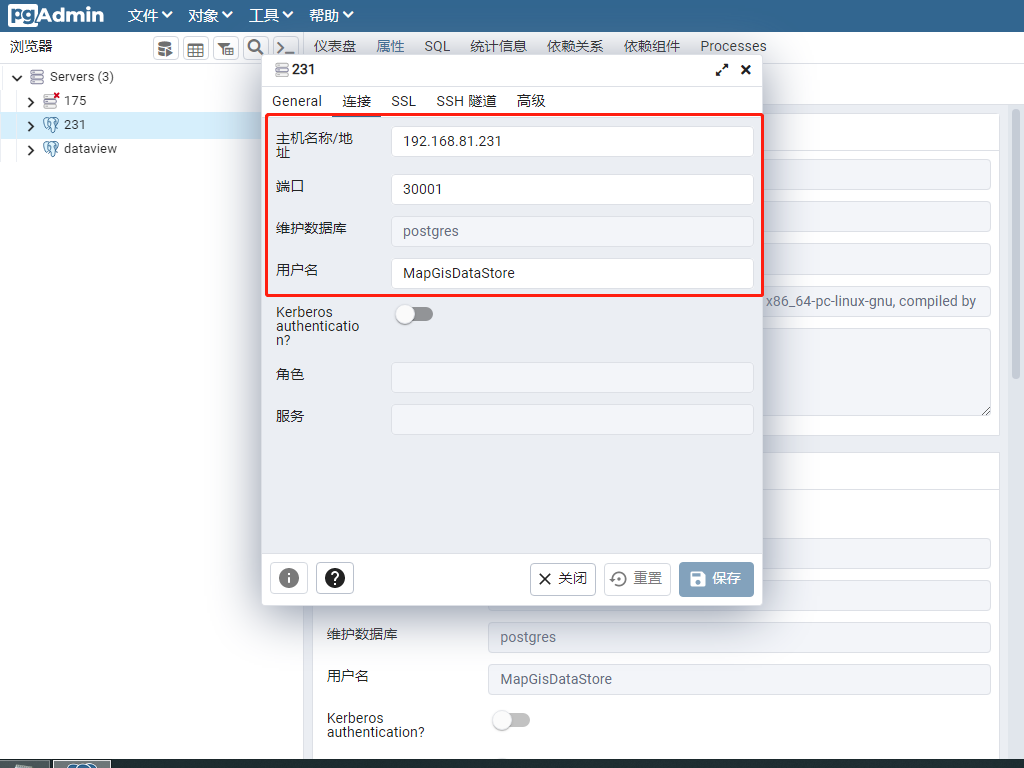
Task: Switch to the SQL panel tab
Action: (x=437, y=46)
